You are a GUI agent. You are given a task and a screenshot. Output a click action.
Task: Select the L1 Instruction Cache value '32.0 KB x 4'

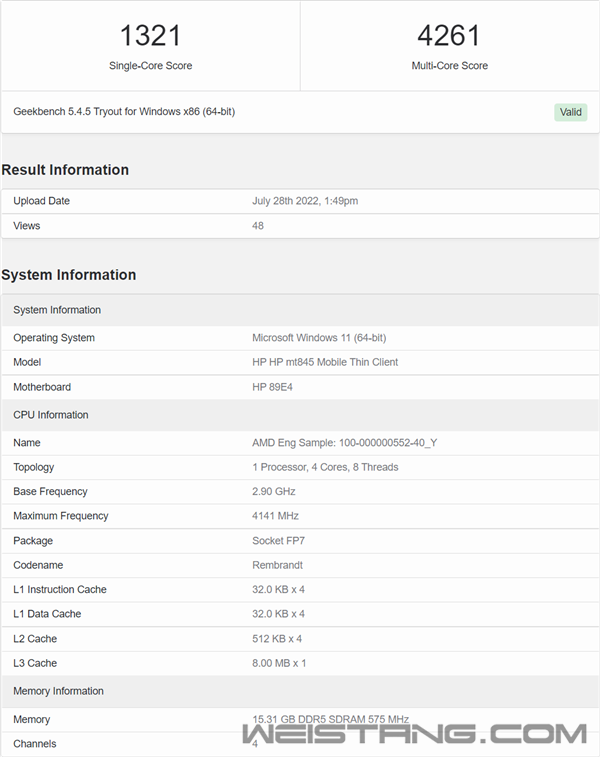pos(279,589)
